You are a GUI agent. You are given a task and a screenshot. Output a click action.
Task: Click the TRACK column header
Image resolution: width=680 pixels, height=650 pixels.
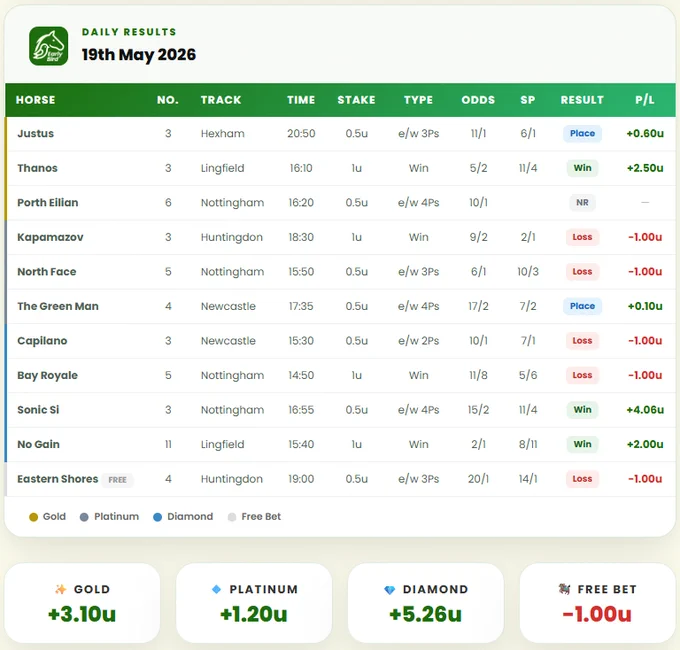coord(221,100)
